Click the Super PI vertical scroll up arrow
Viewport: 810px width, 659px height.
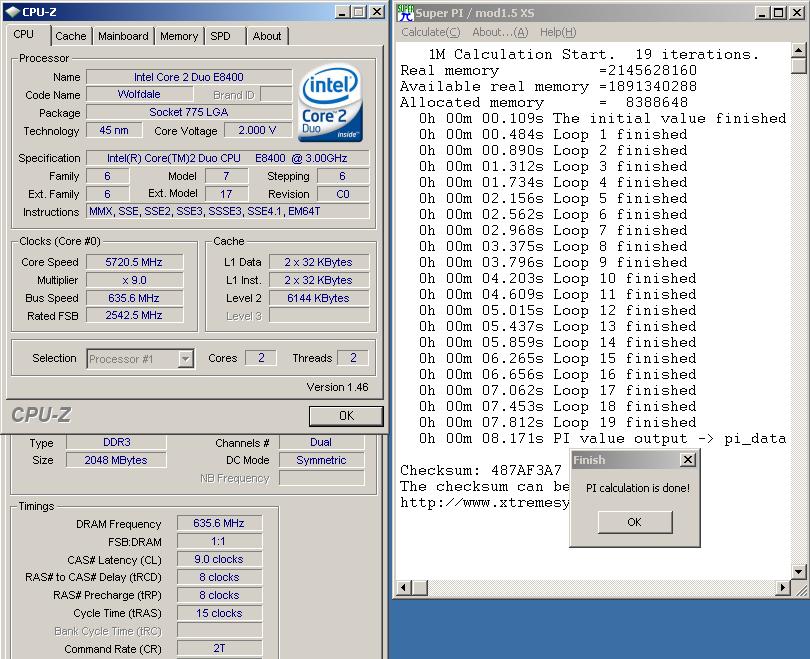coord(799,51)
